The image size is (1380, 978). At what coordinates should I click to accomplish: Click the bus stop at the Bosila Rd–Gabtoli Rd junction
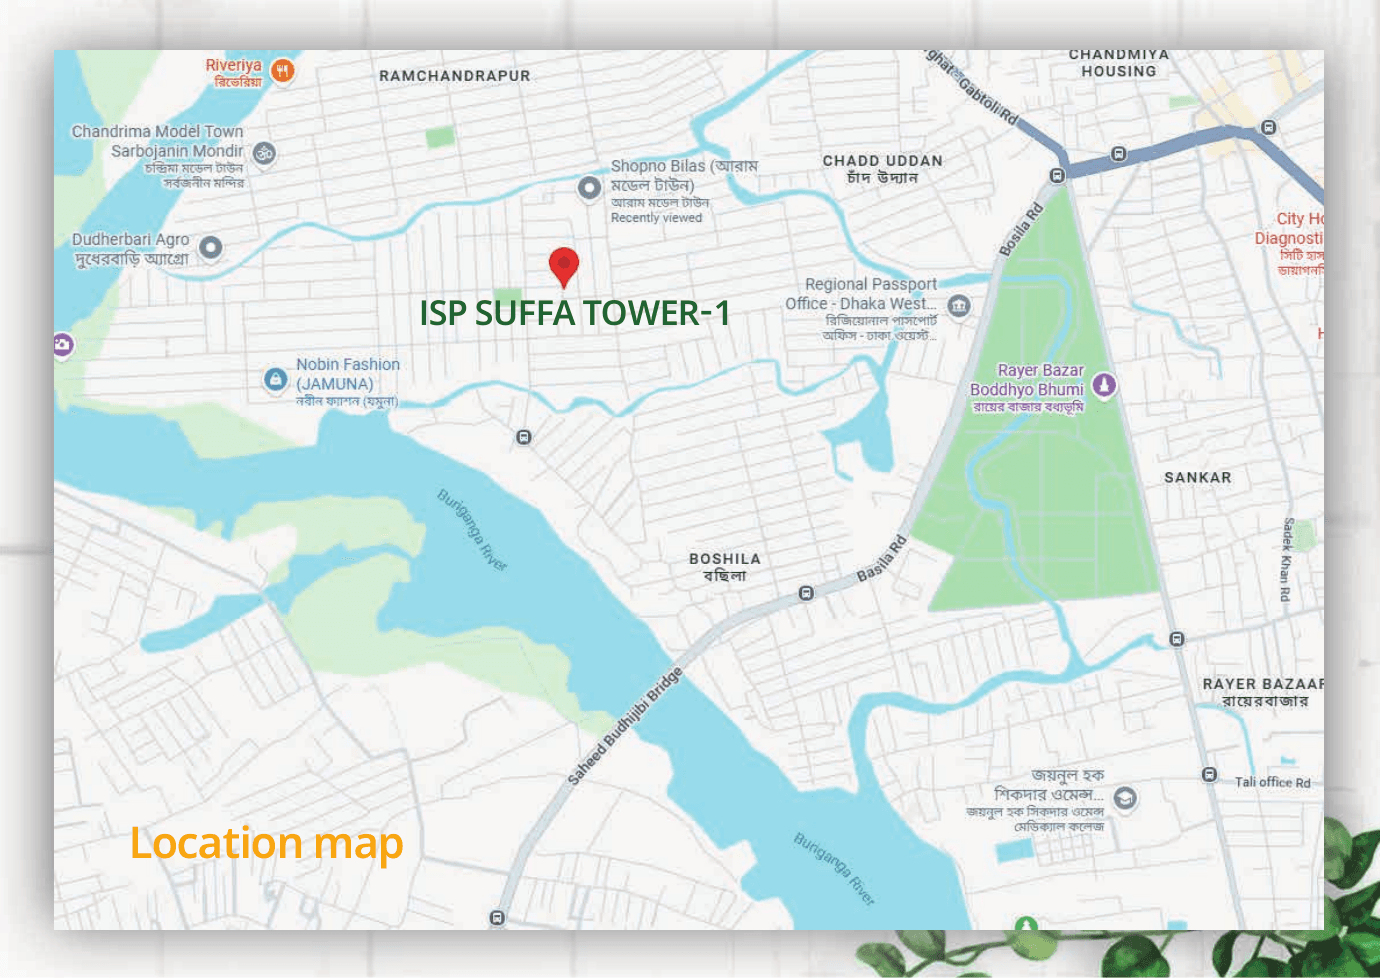[x=1057, y=176]
